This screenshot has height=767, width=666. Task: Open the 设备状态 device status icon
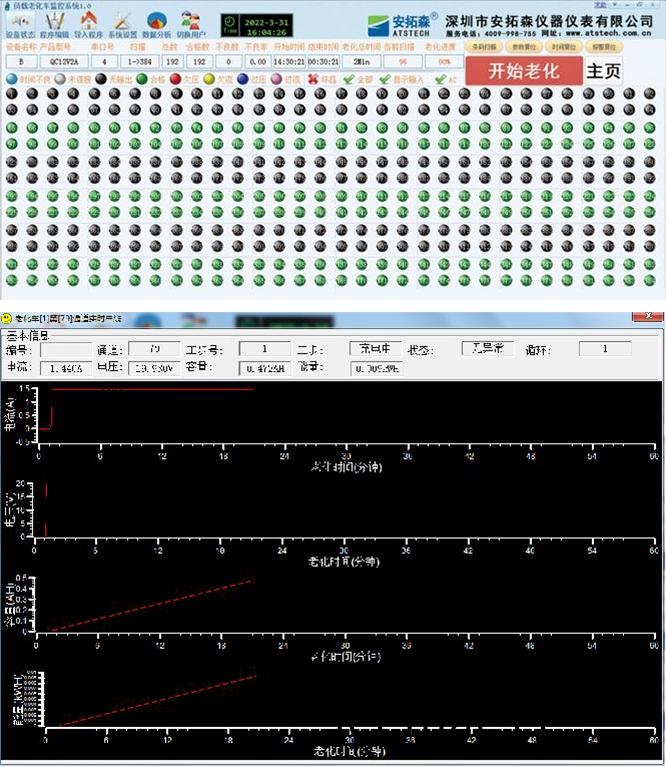19,21
